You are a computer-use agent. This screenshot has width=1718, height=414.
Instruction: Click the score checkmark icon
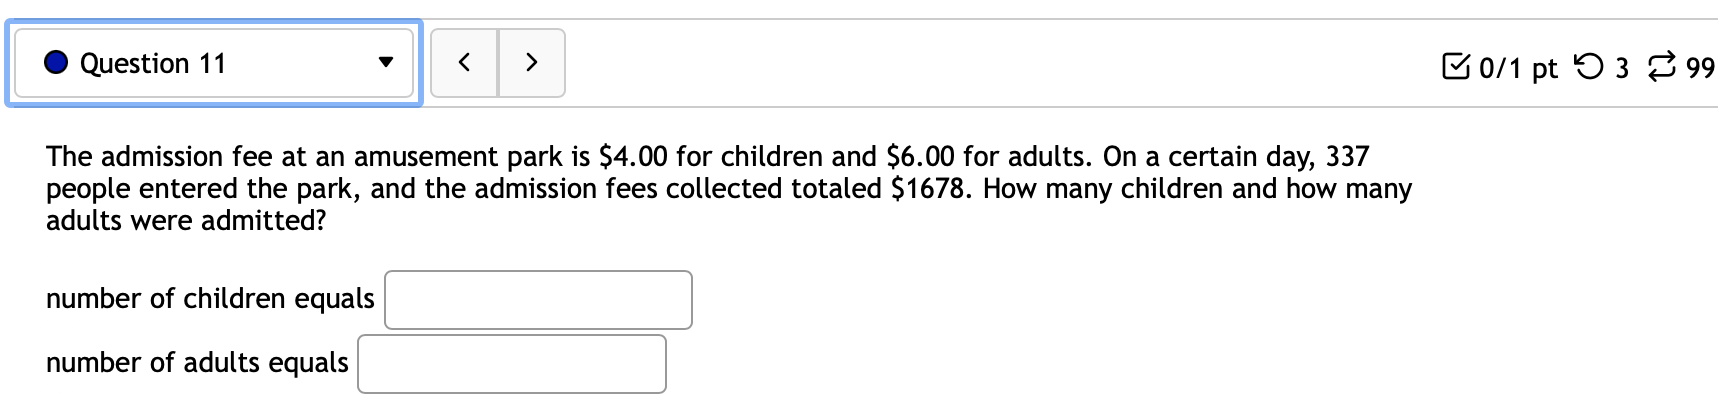(1455, 67)
